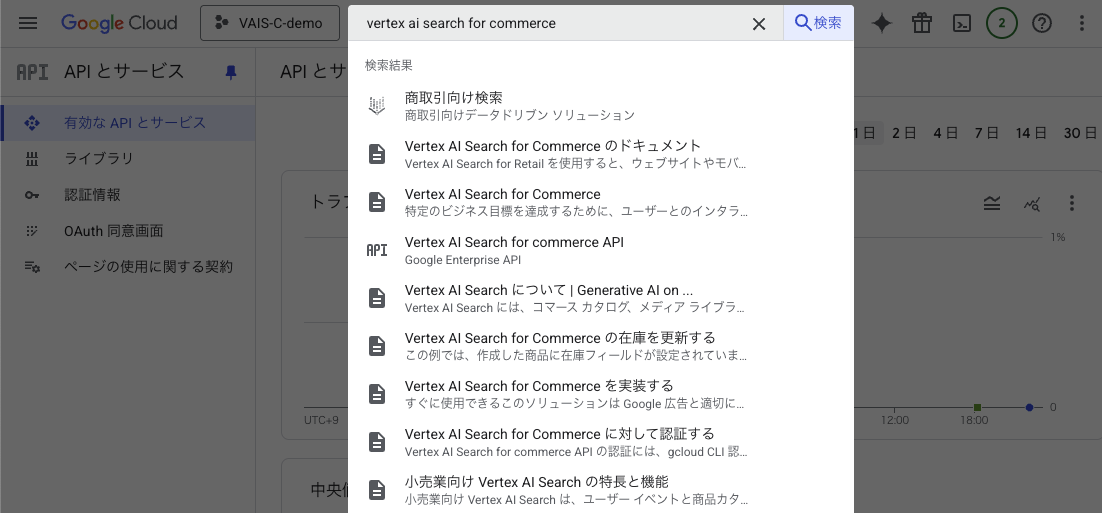
Task: Click the Google Cloud logo
Action: pyautogui.click(x=119, y=23)
